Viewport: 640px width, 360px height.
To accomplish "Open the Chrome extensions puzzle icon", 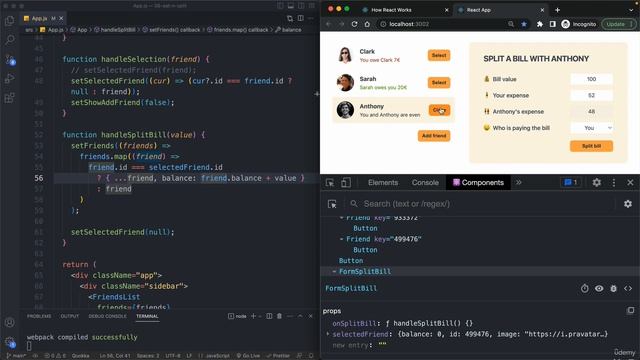I will point(540,24).
